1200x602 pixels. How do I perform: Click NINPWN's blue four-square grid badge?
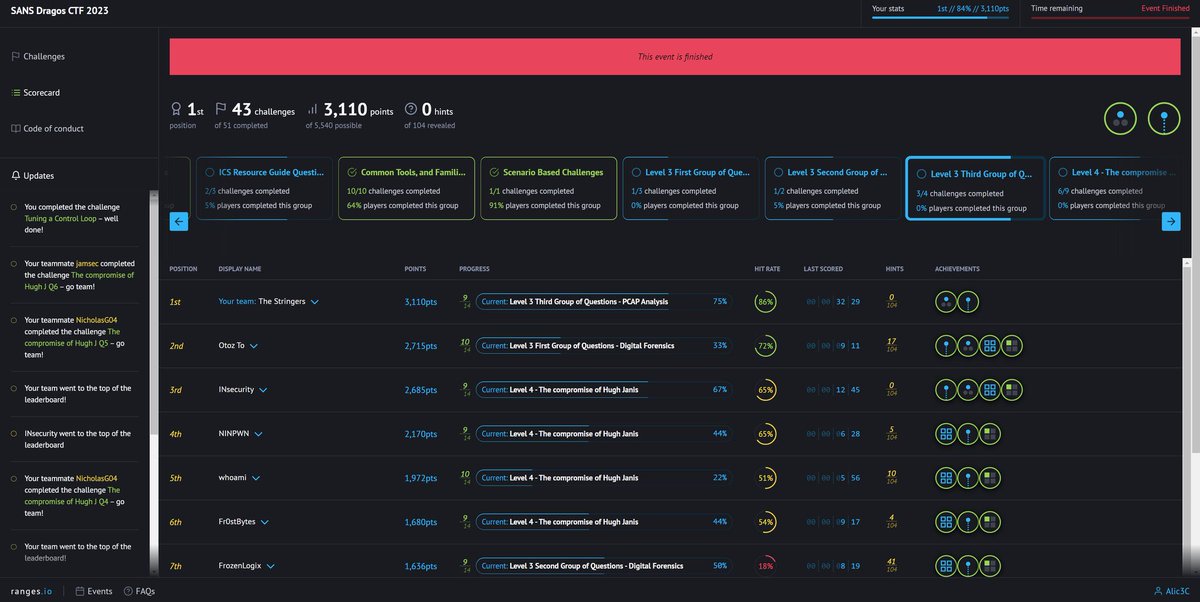[945, 434]
